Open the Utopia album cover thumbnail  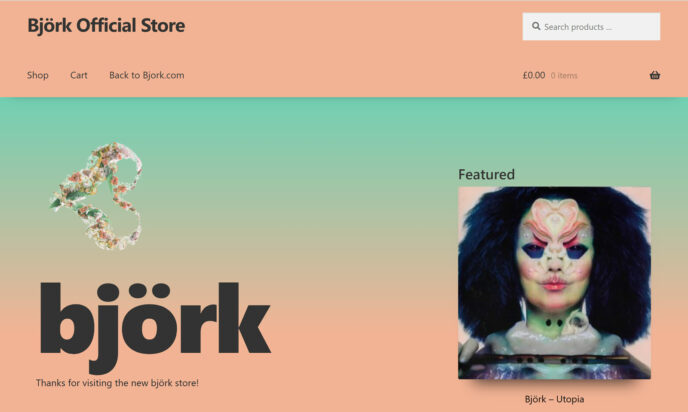point(554,283)
